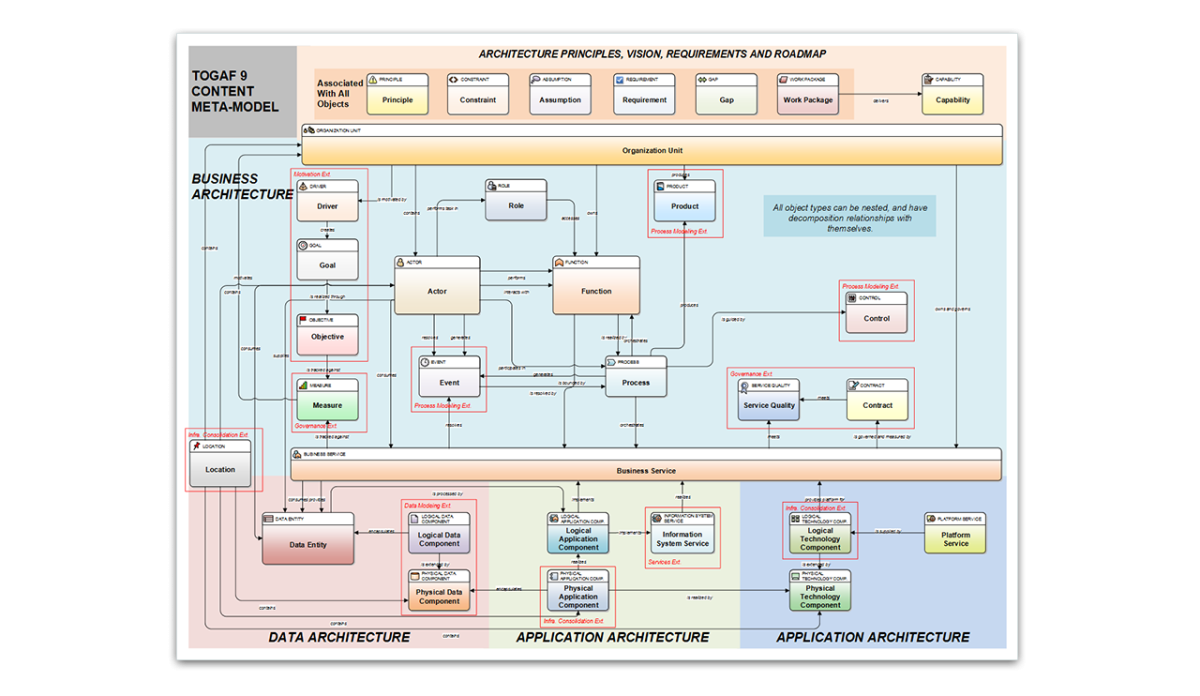
Task: Click the Work Package header's icon
Action: (x=784, y=79)
